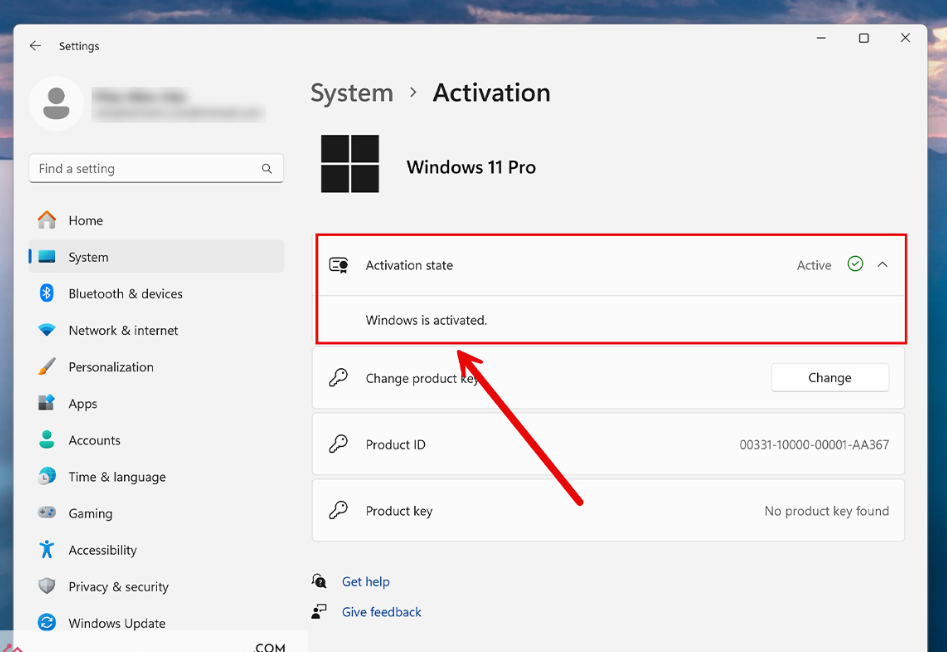Image resolution: width=947 pixels, height=652 pixels.
Task: Select Apps in the sidebar
Action: pos(83,404)
